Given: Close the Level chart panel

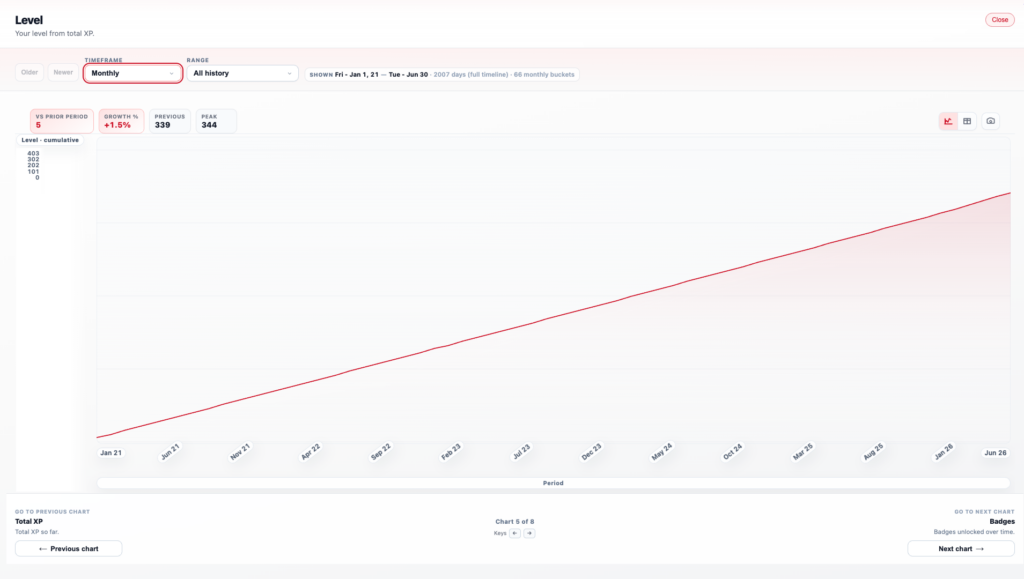Looking at the screenshot, I should (x=999, y=20).
